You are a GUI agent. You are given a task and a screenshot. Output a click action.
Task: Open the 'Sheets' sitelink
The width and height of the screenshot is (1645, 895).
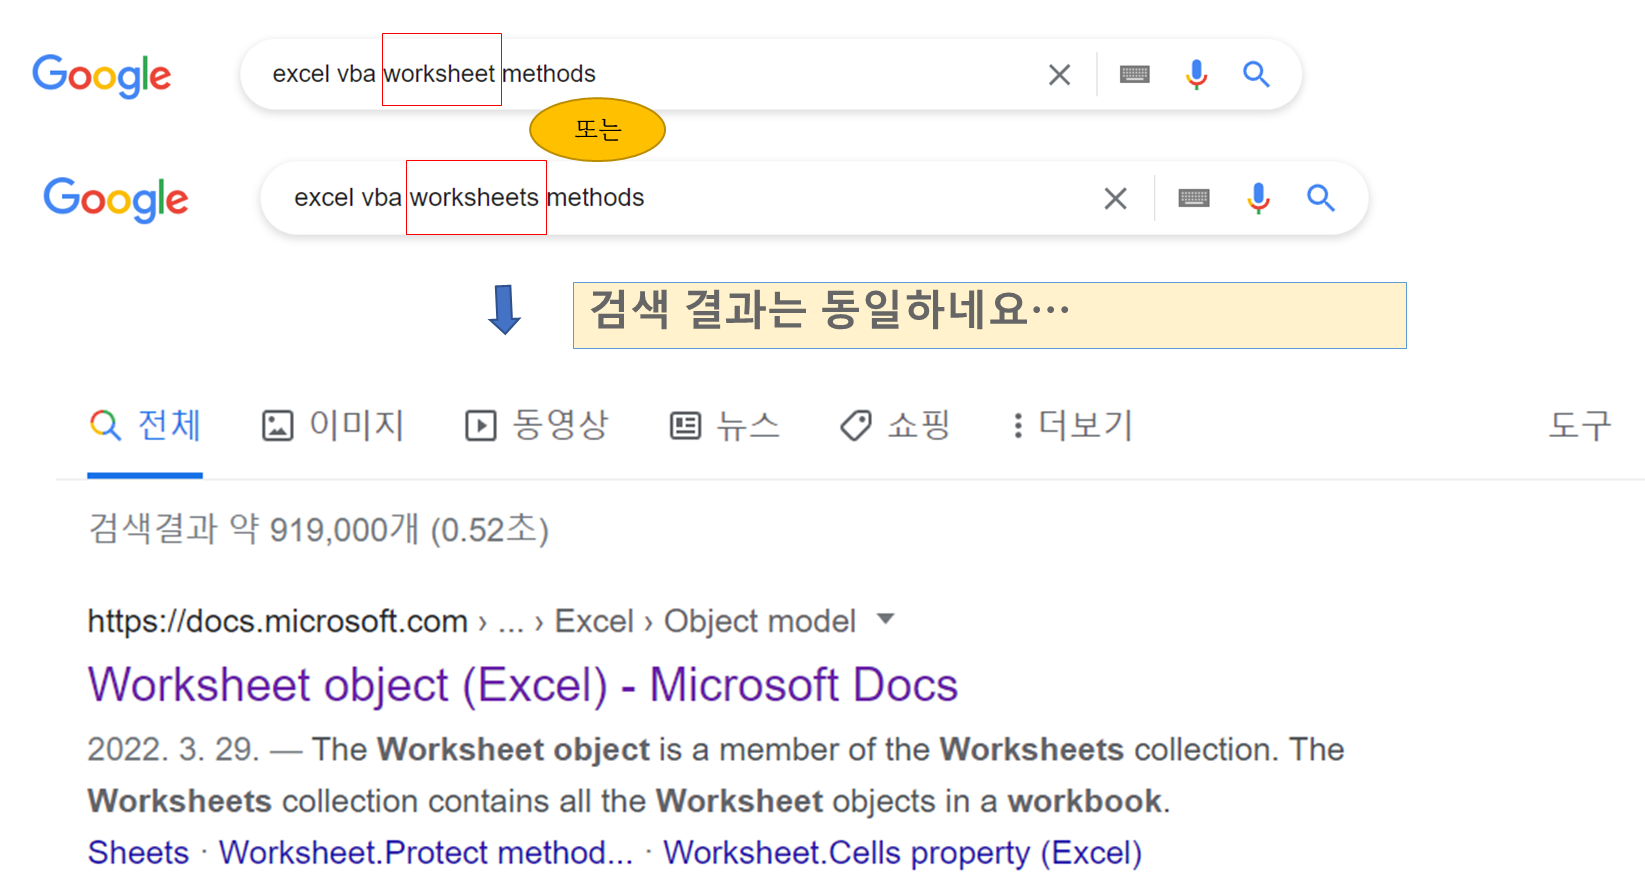(x=138, y=852)
